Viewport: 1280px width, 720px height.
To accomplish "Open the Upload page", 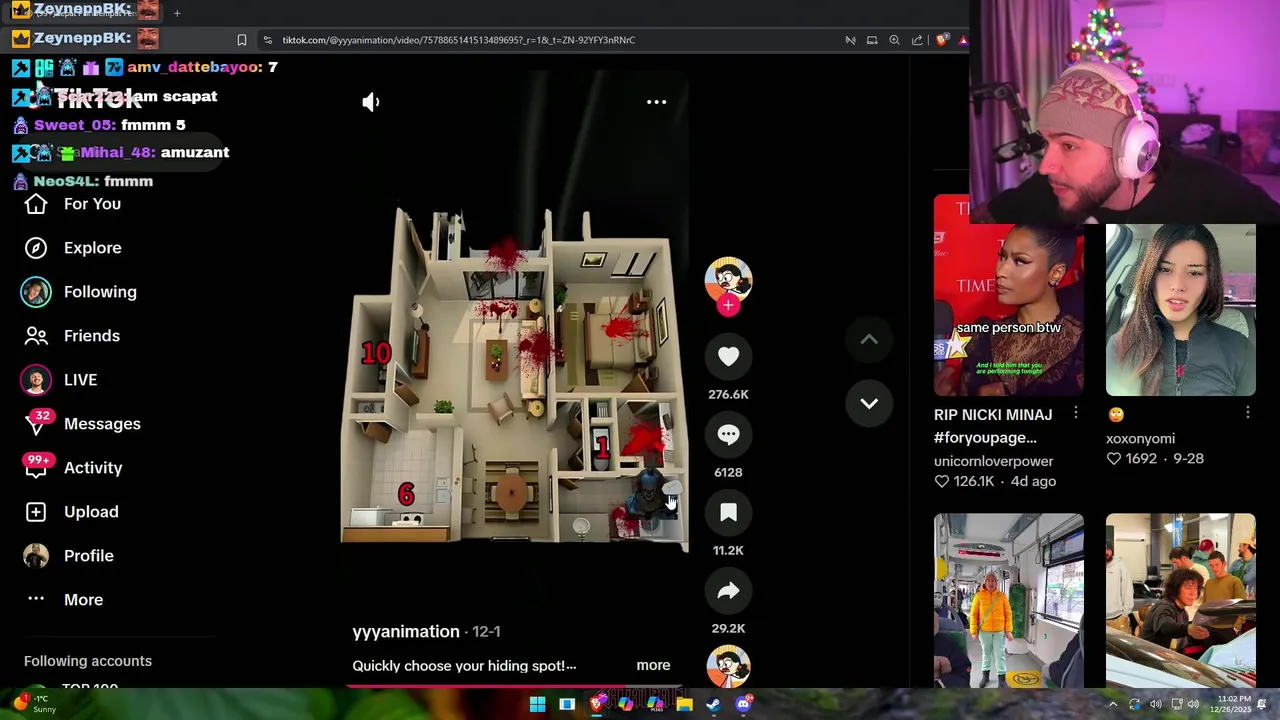I will pos(91,512).
